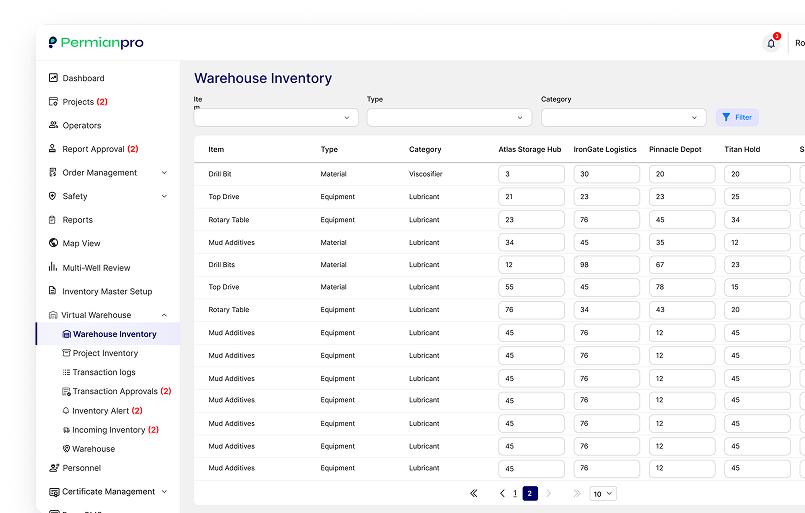Select Project Inventory submenu item
Image resolution: width=805 pixels, height=513 pixels.
105,353
